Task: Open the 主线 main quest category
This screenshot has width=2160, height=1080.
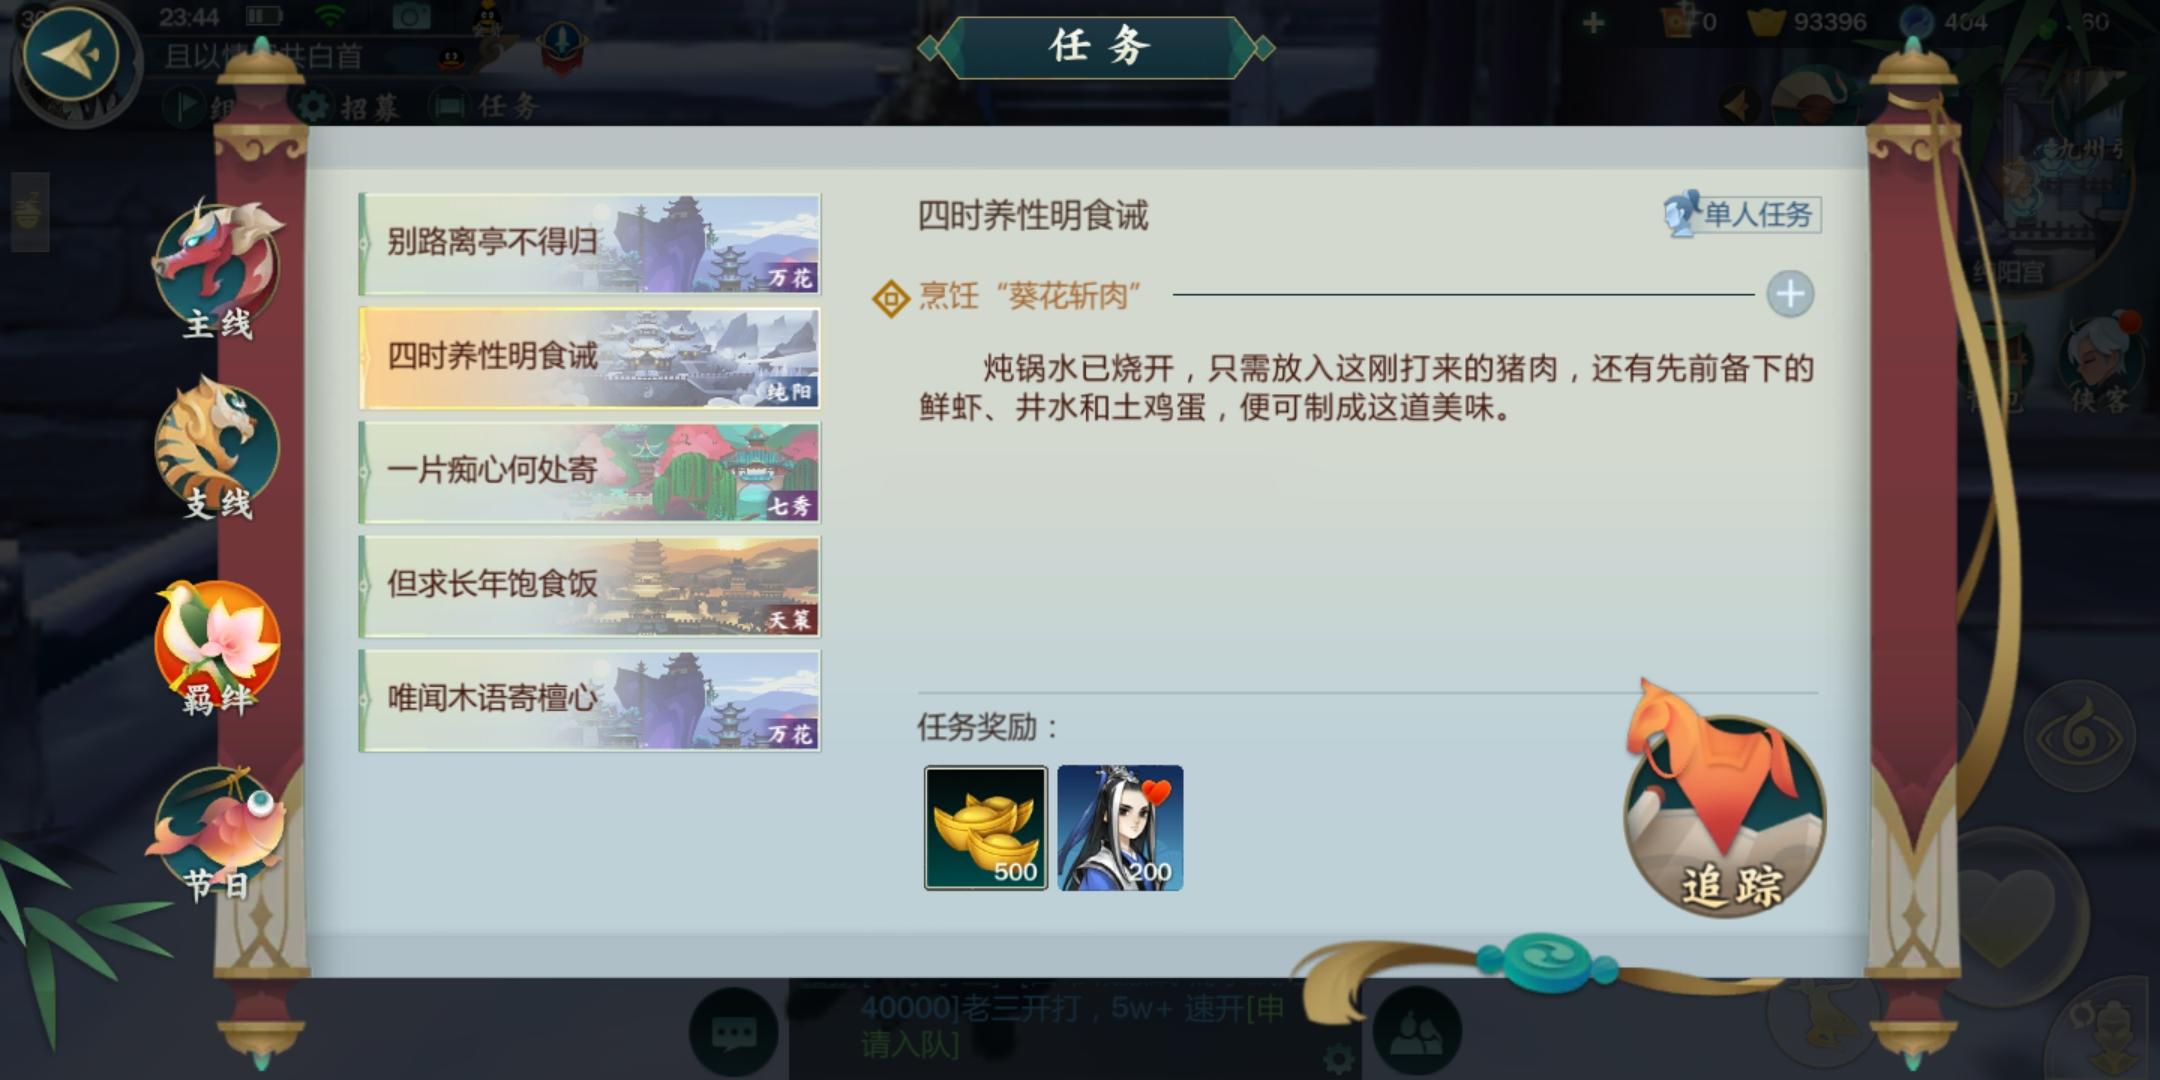Action: 217,270
